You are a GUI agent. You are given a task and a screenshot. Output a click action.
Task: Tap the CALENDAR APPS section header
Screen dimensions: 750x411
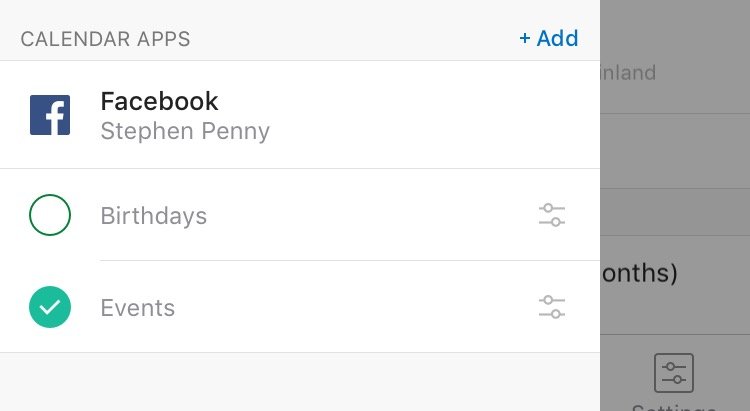(x=105, y=40)
